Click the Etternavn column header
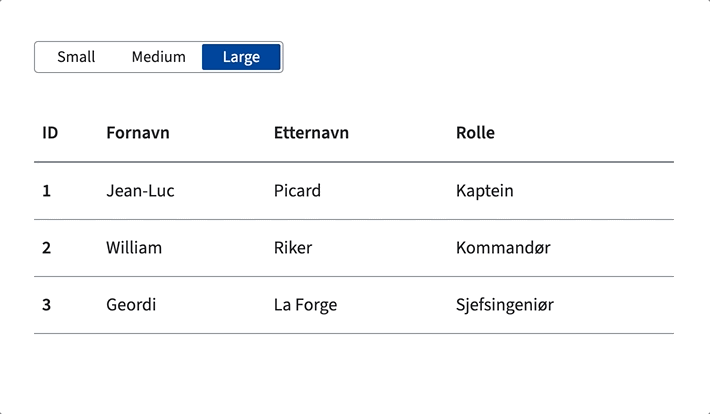 (x=311, y=133)
